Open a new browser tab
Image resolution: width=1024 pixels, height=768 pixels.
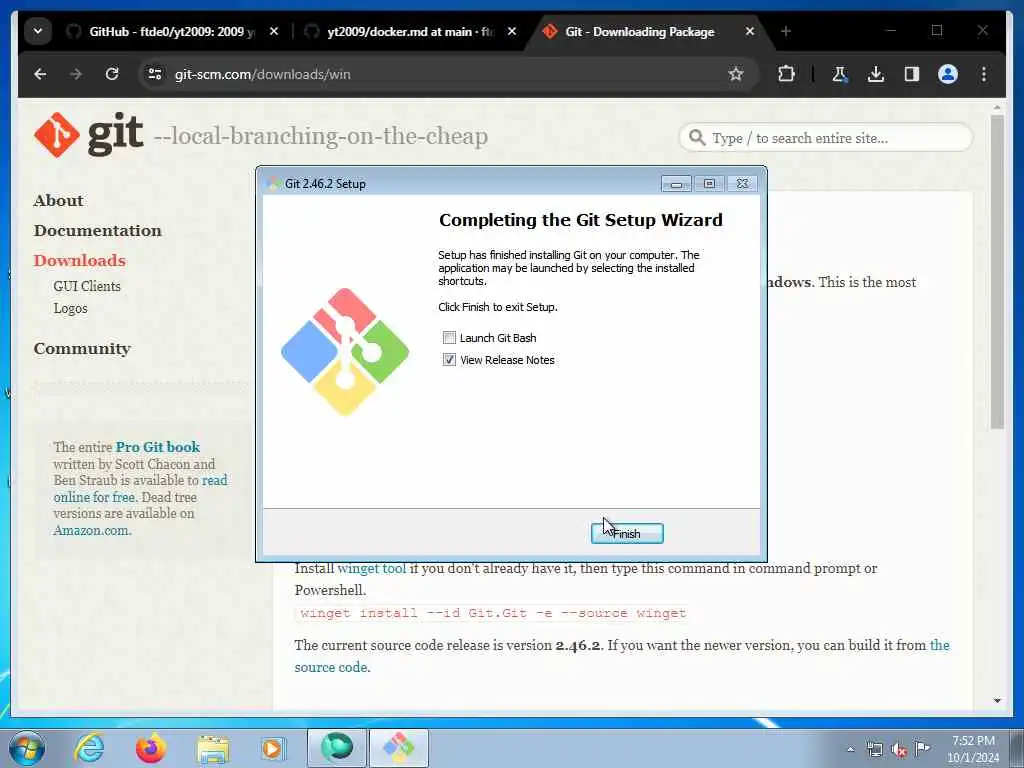pos(786,31)
